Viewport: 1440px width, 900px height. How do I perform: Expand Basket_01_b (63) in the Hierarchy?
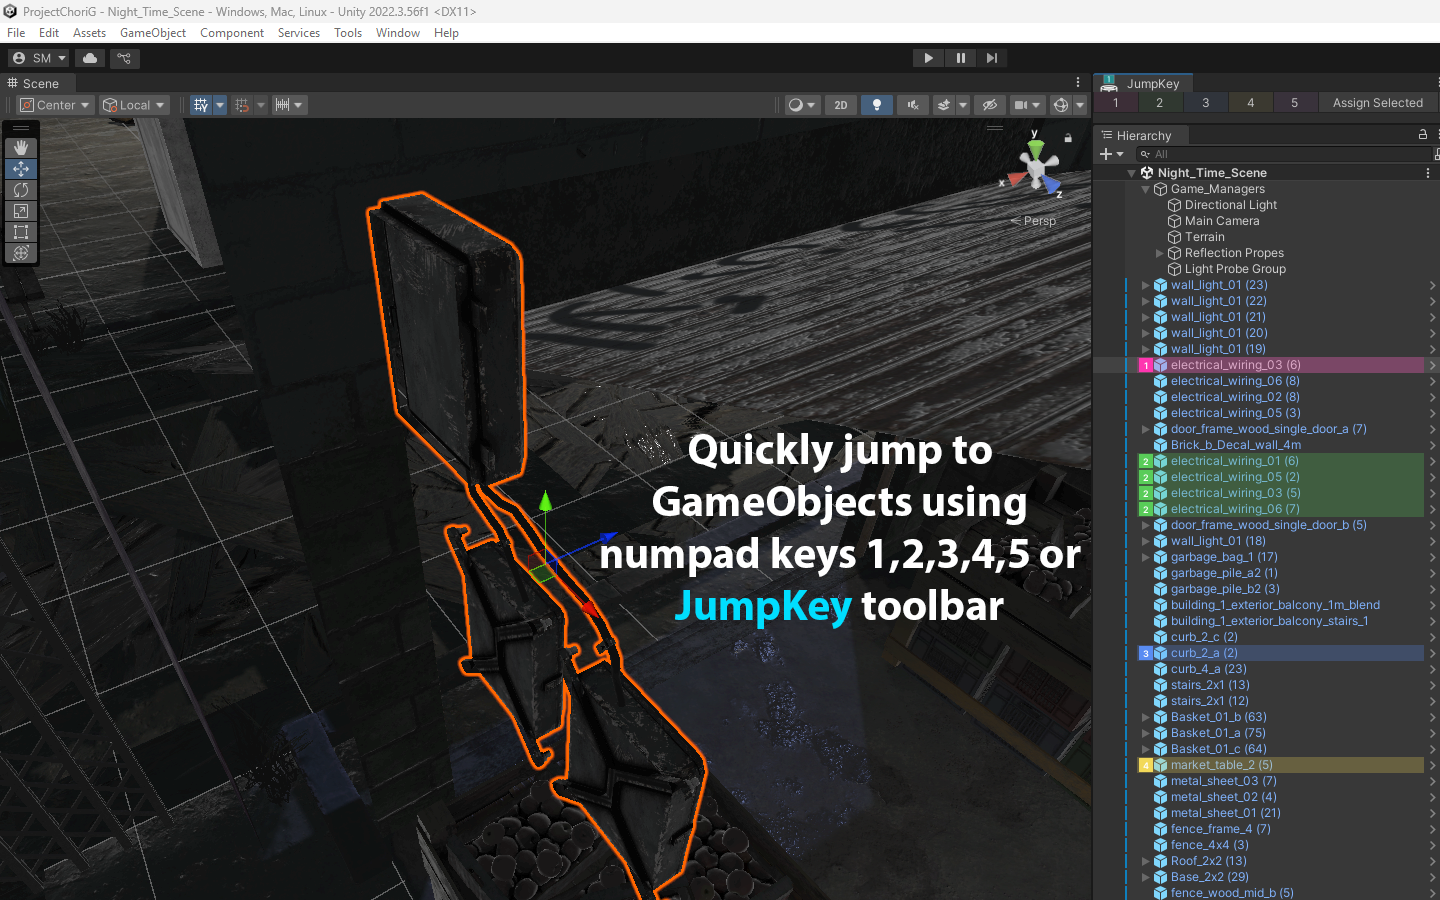(x=1145, y=717)
